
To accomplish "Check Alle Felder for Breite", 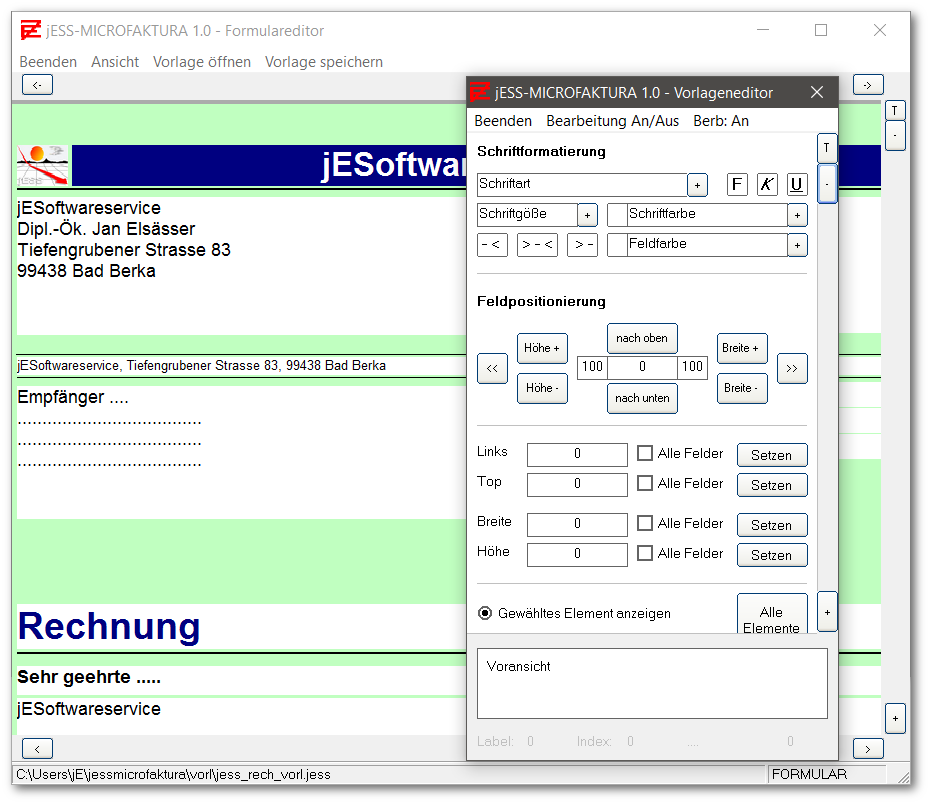I will click(x=645, y=523).
